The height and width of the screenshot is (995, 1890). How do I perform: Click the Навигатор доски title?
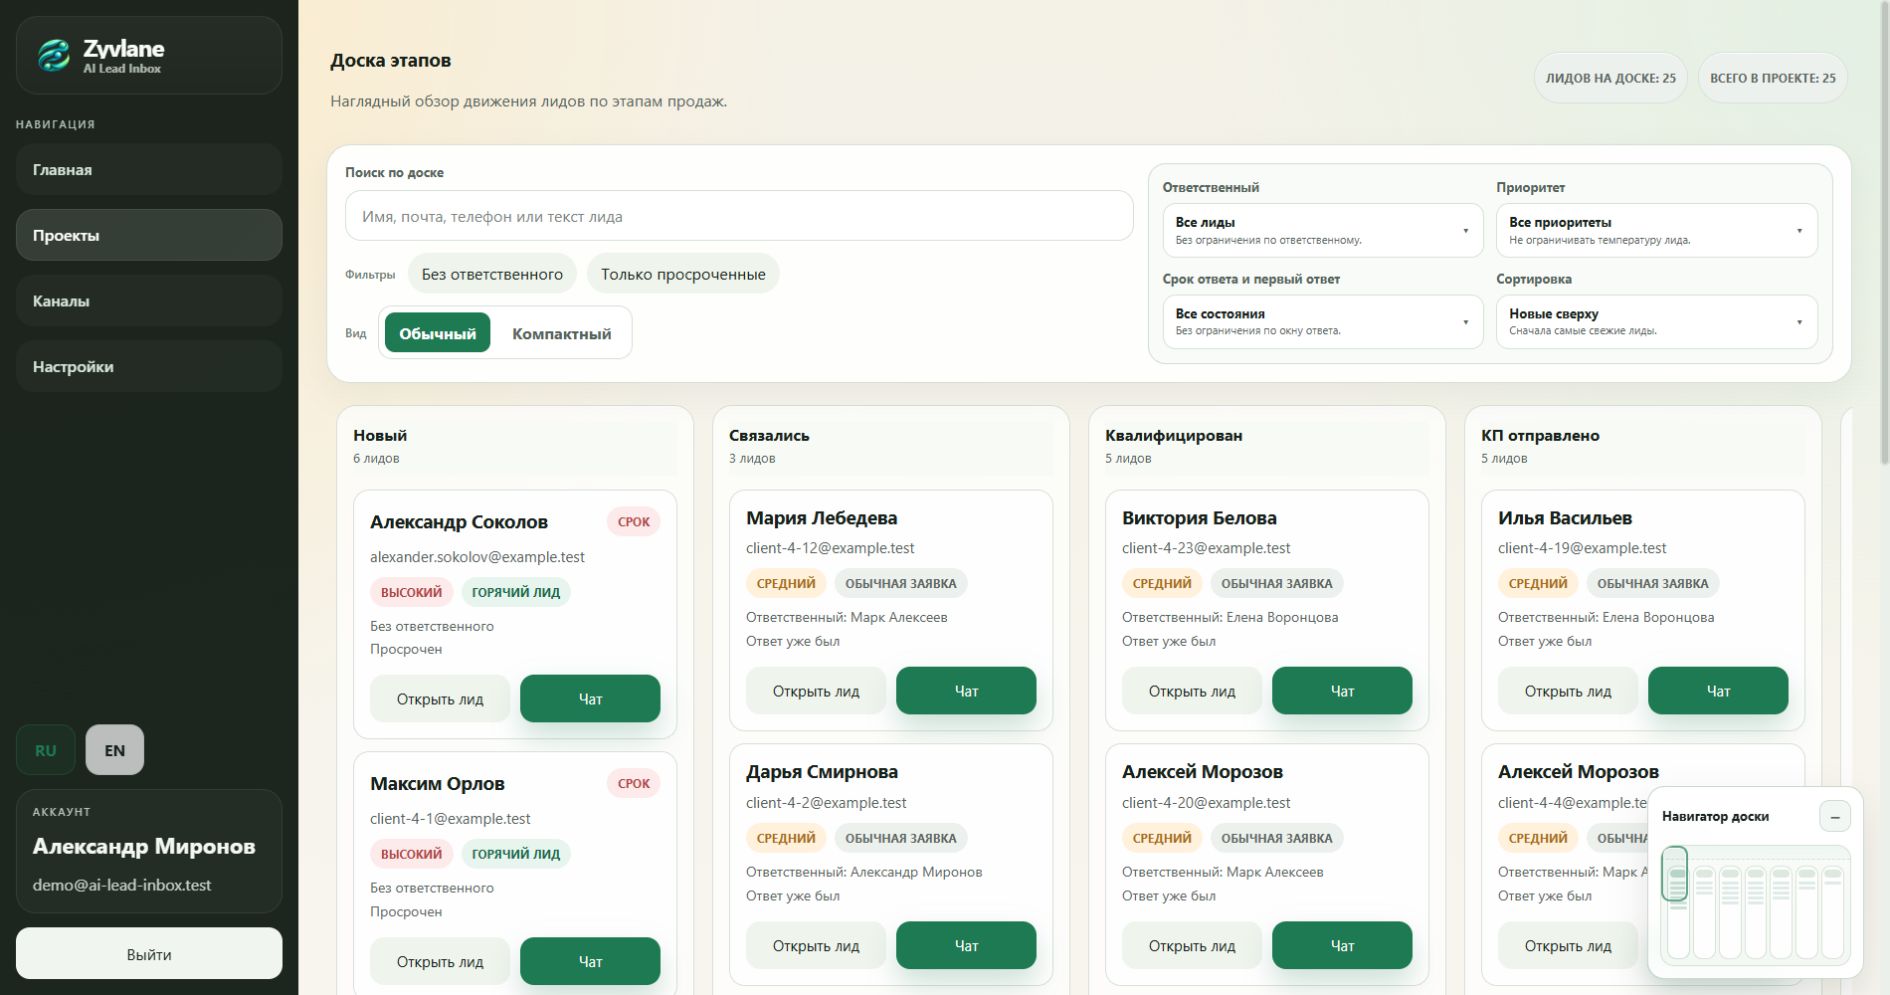tap(1715, 816)
